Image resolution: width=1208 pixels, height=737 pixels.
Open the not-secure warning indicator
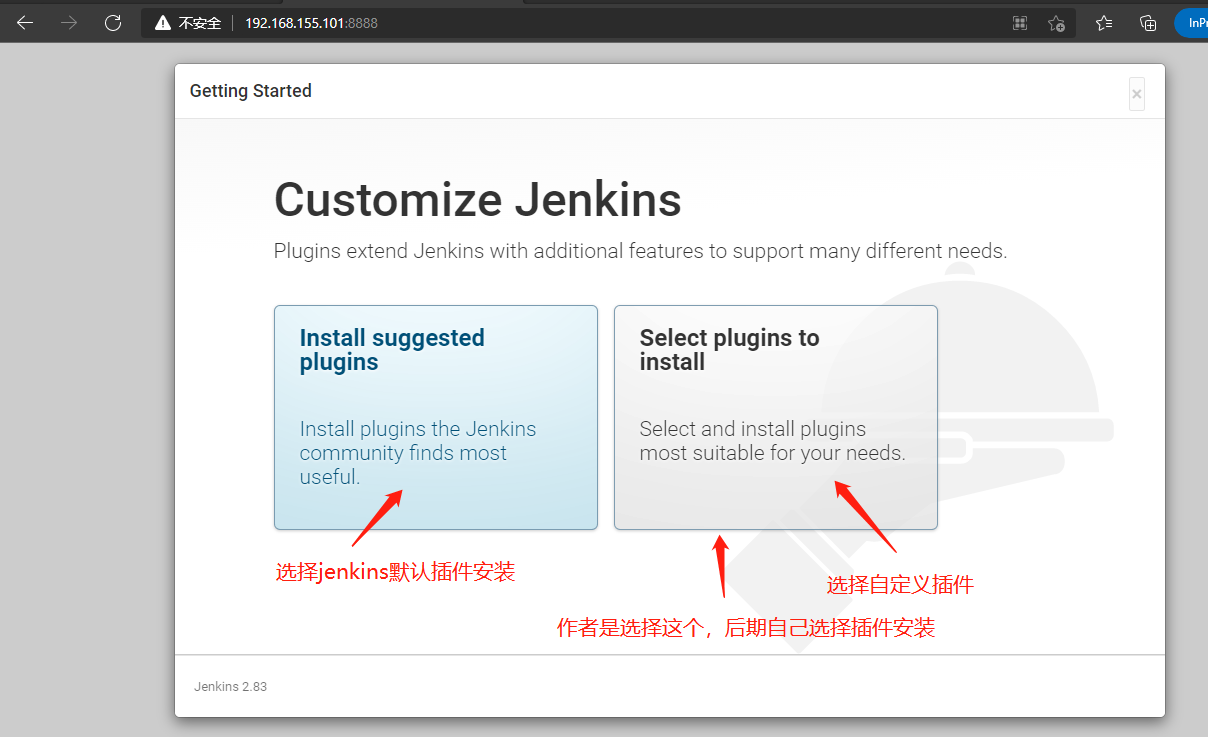point(188,22)
